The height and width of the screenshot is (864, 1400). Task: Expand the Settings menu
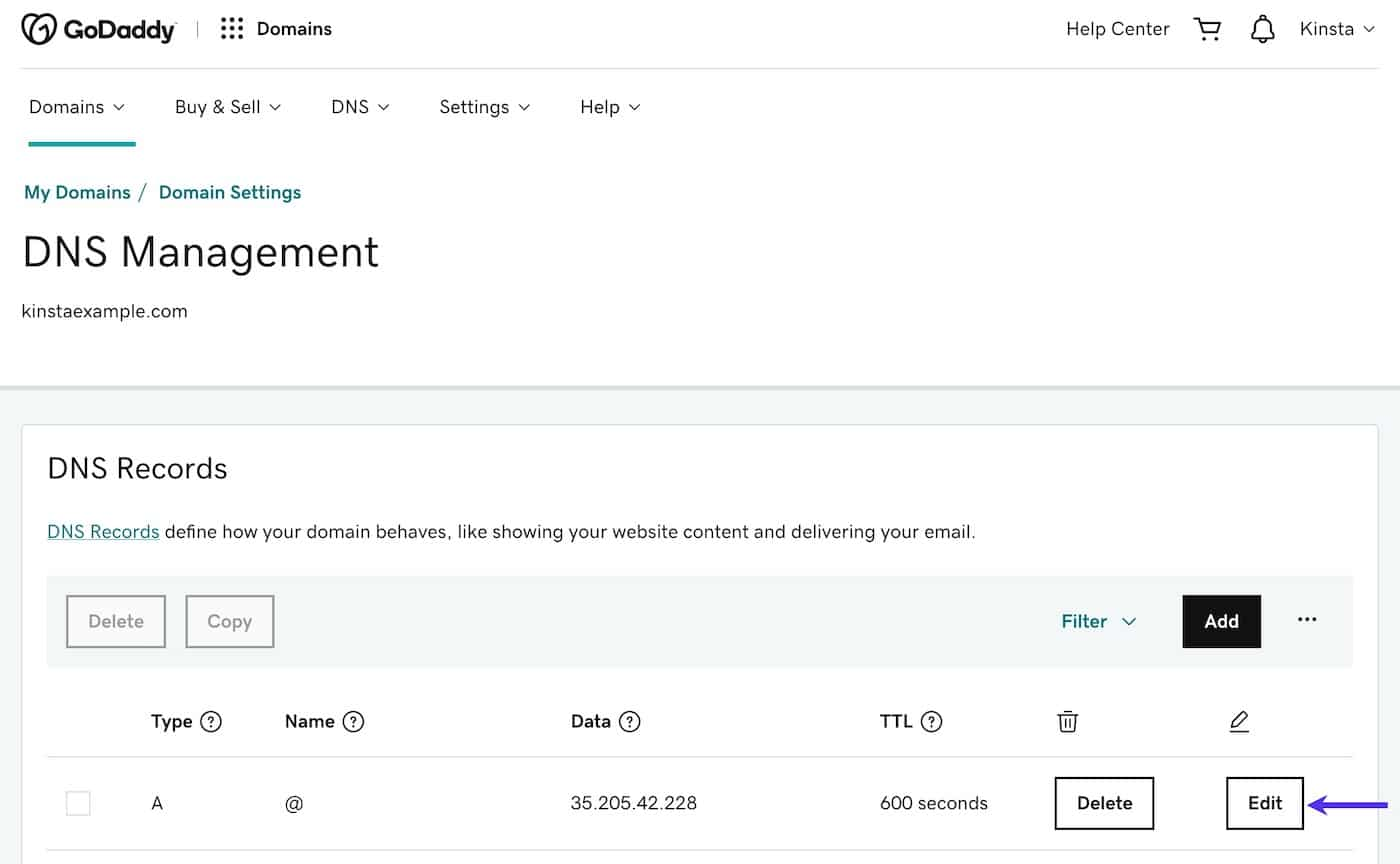tap(485, 107)
